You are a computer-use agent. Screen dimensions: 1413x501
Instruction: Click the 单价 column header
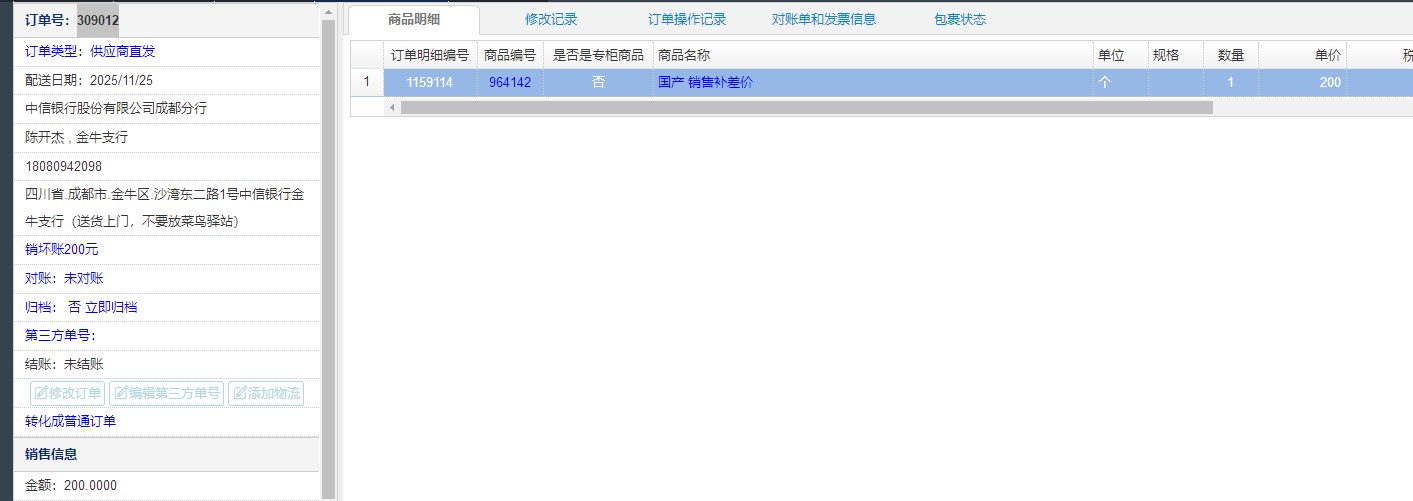pos(1301,55)
